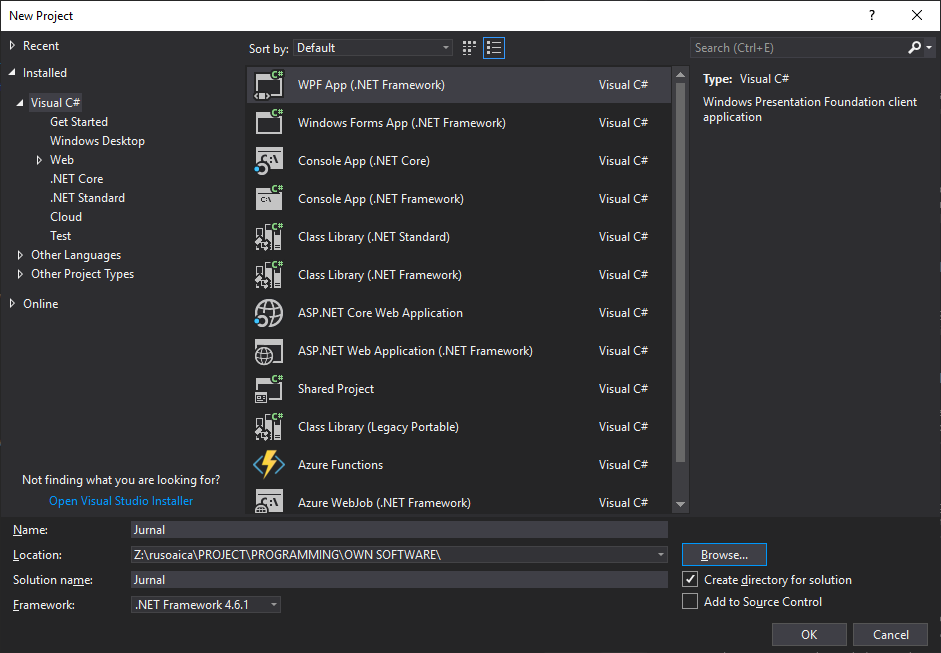The height and width of the screenshot is (653, 941).
Task: Select the WPF App template icon
Action: click(269, 85)
